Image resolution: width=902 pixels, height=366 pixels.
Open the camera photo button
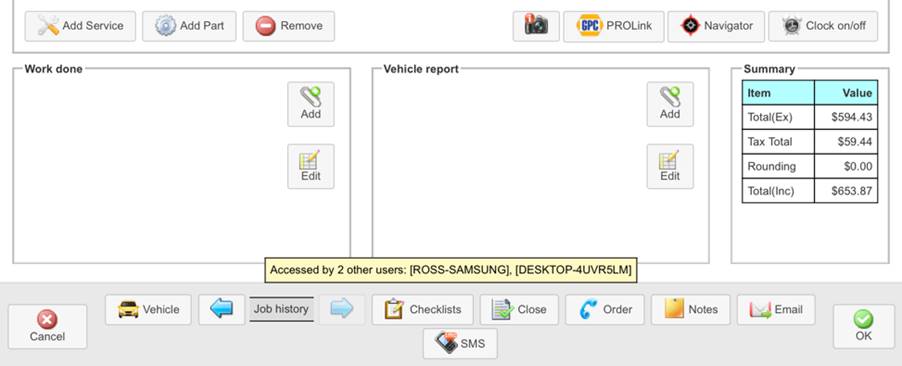point(536,26)
